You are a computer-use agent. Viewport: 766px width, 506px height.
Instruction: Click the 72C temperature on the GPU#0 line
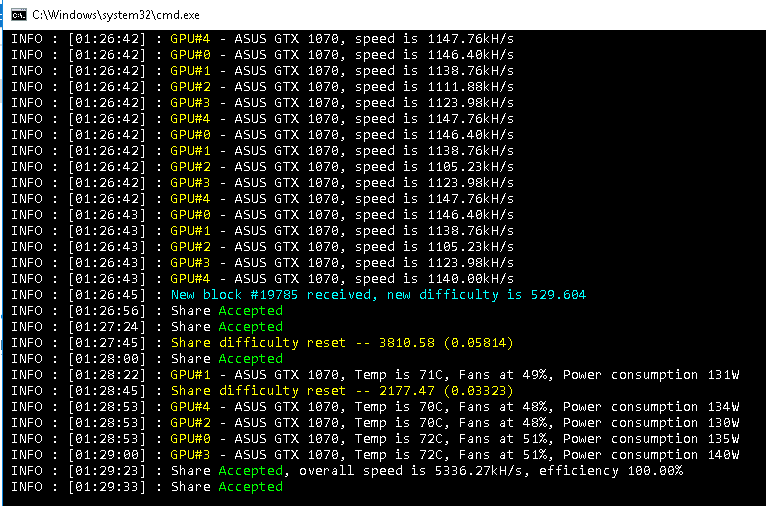[x=431, y=439]
